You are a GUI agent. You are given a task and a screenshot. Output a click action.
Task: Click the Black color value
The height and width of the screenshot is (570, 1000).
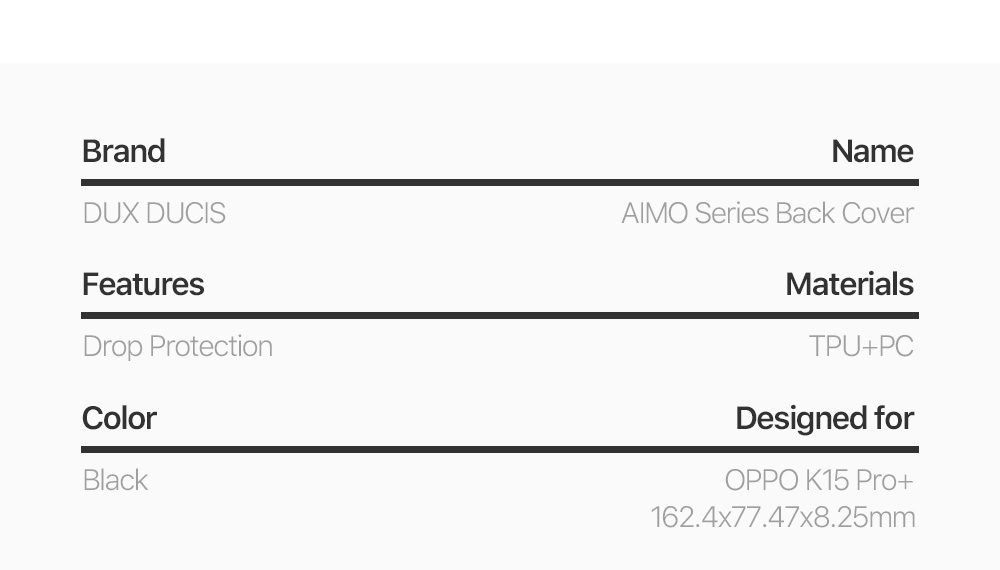tap(115, 481)
